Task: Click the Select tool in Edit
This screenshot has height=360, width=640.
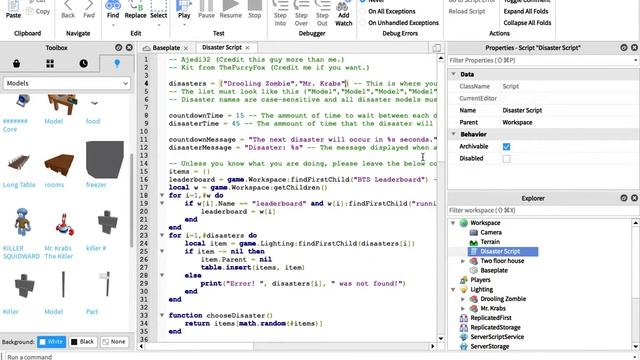Action: [159, 10]
